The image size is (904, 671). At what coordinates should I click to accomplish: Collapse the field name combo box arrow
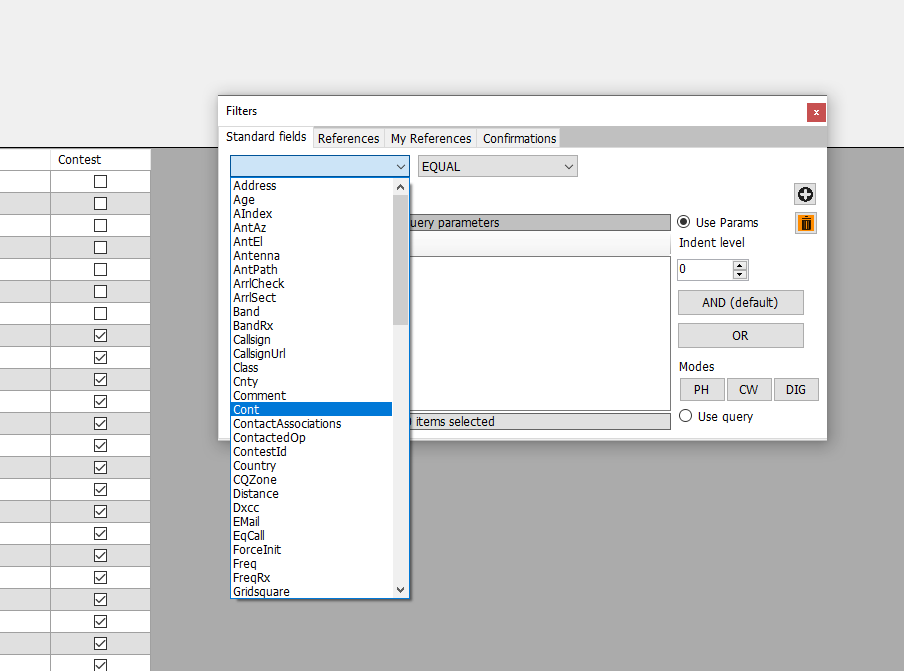[401, 167]
